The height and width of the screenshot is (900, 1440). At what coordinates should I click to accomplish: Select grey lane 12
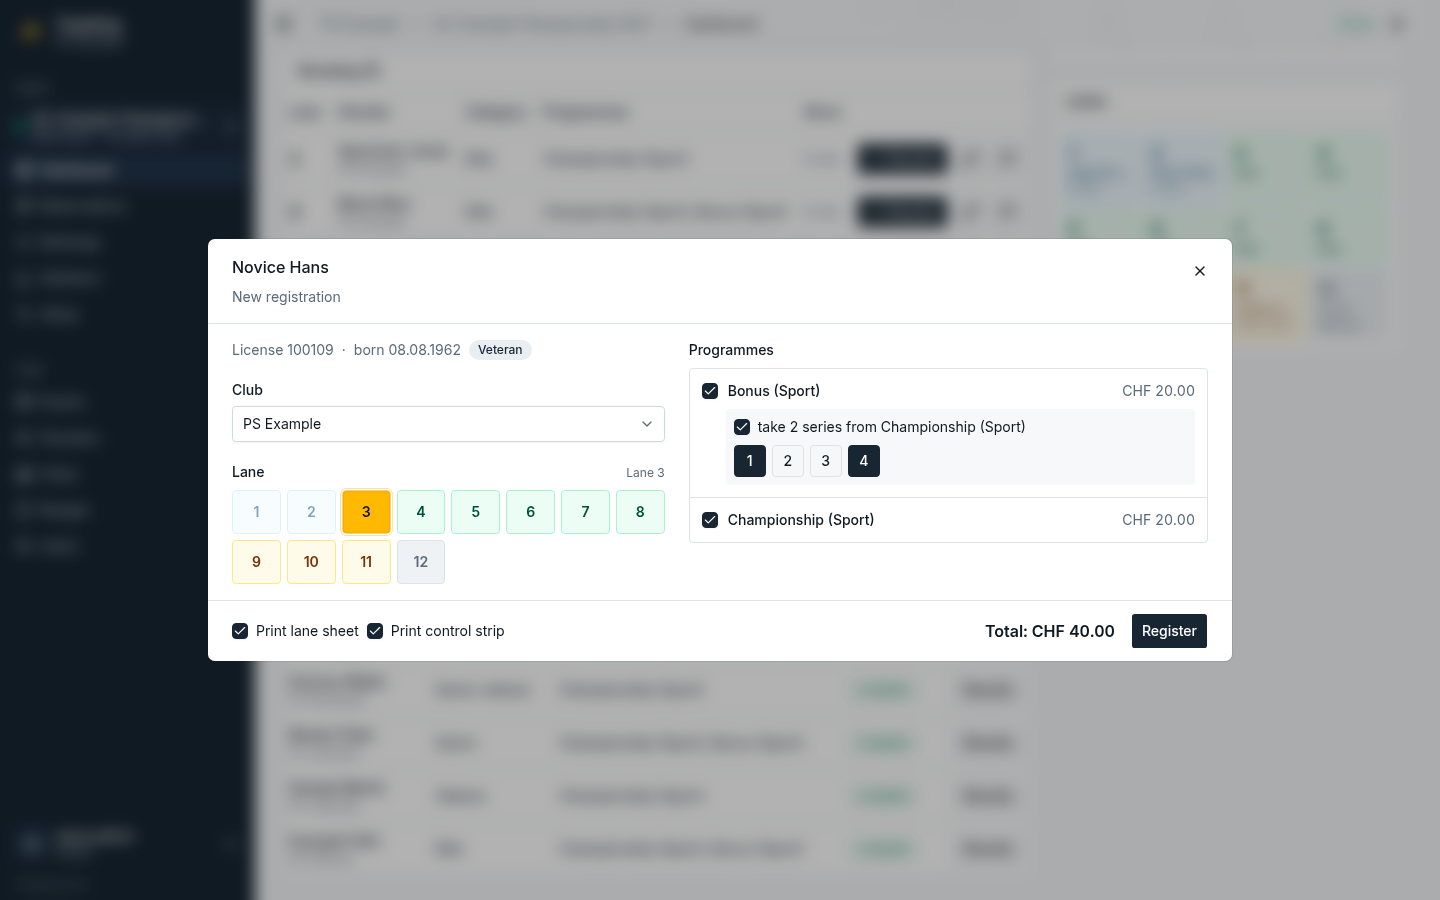click(x=421, y=562)
